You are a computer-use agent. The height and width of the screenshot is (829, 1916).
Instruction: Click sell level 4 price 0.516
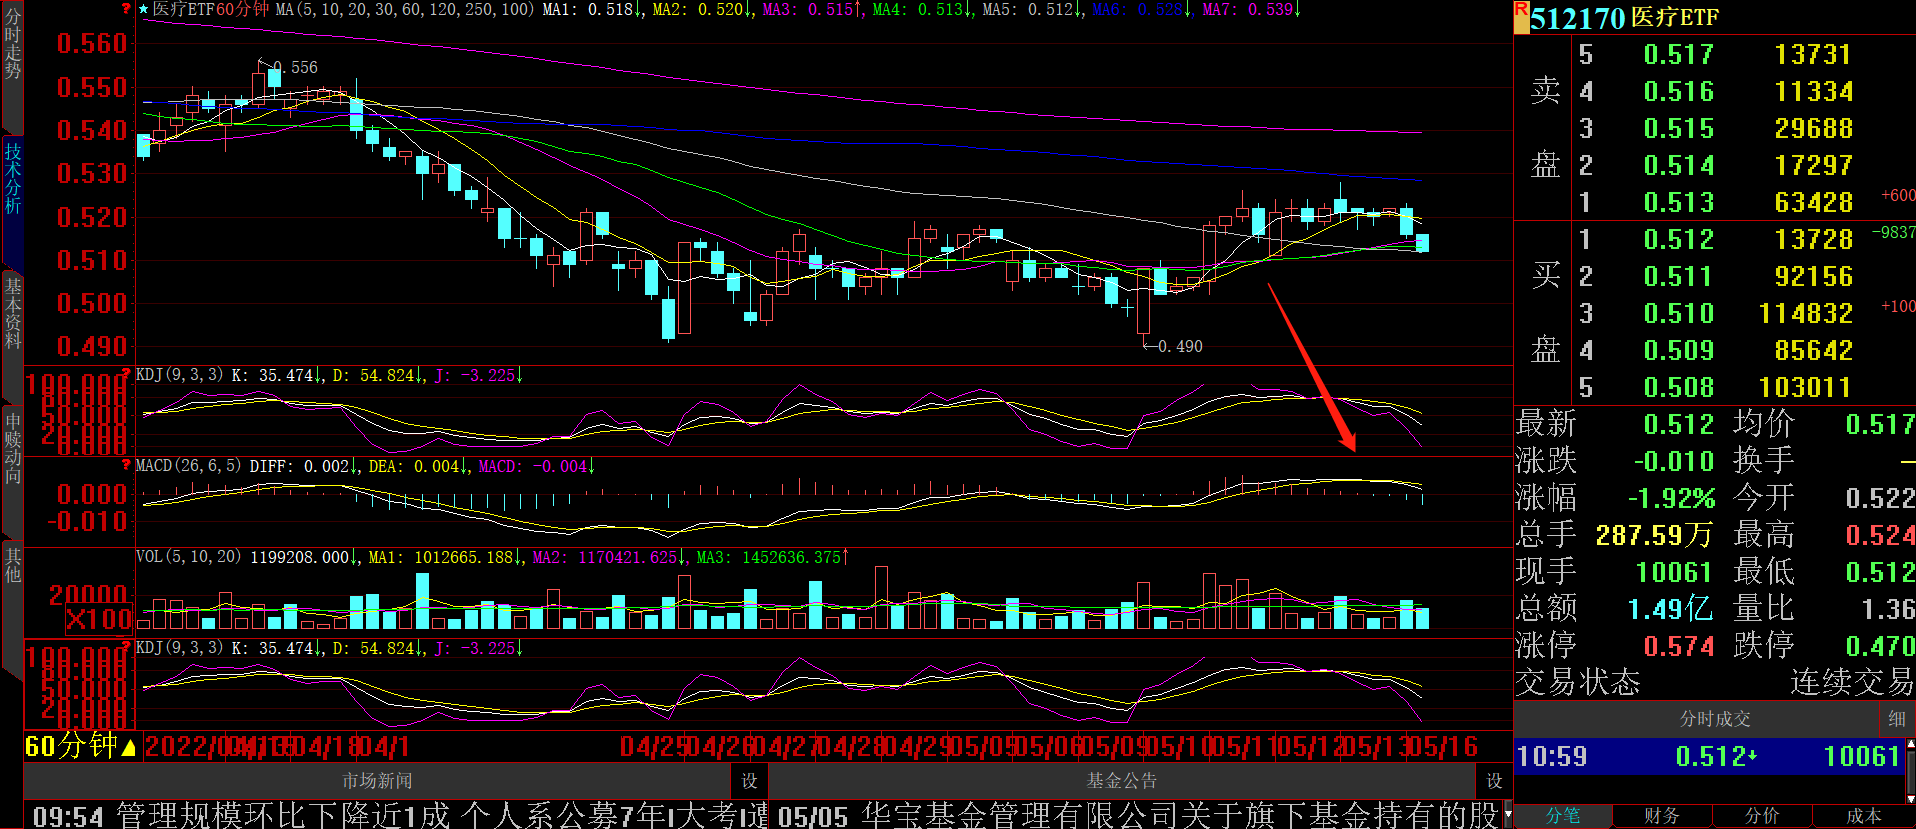1678,92
